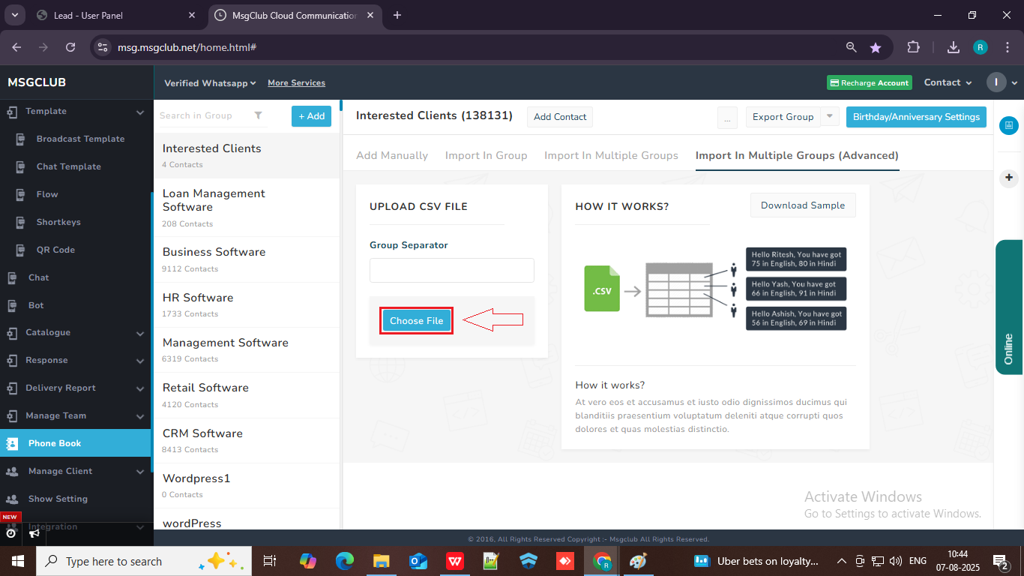Open the user avatar in header
Screen dimensions: 1024x576
coord(996,82)
